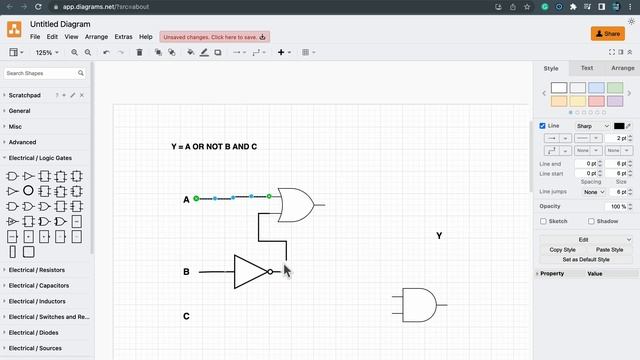Toggle fullscreen mode icon

pyautogui.click(x=611, y=52)
